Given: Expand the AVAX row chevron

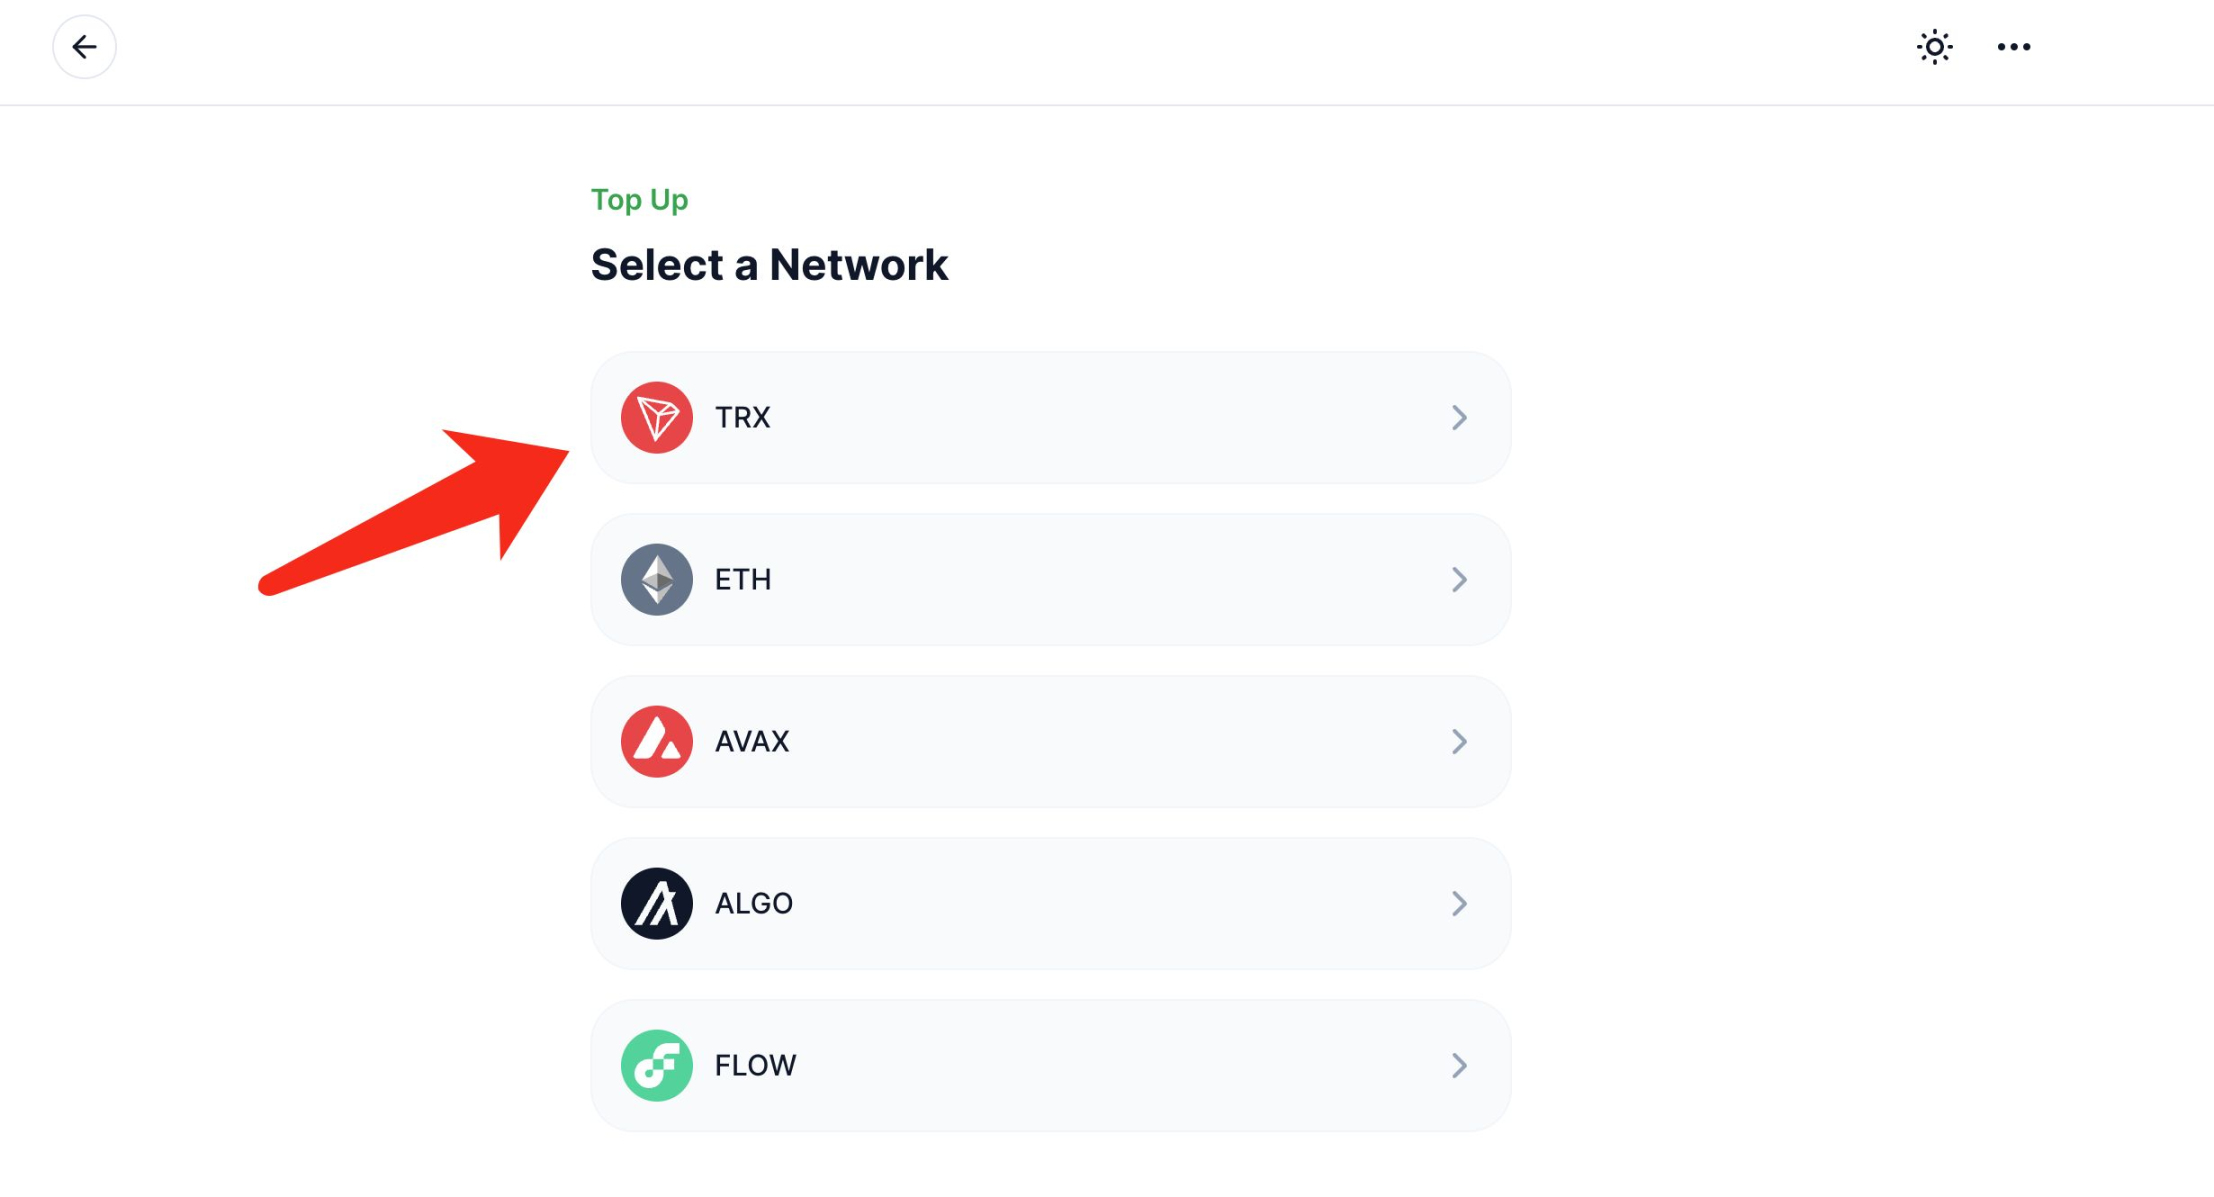Looking at the screenshot, I should [1459, 741].
